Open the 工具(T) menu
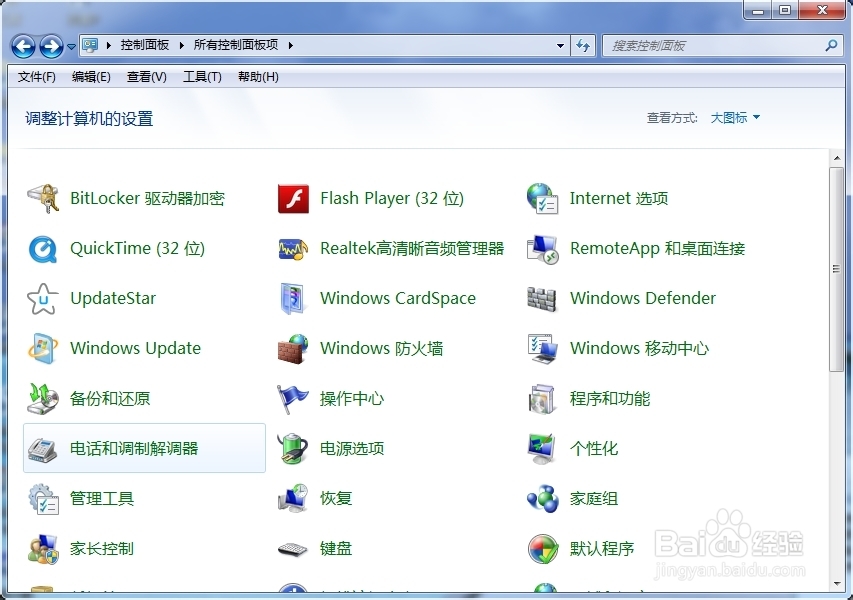 point(202,77)
